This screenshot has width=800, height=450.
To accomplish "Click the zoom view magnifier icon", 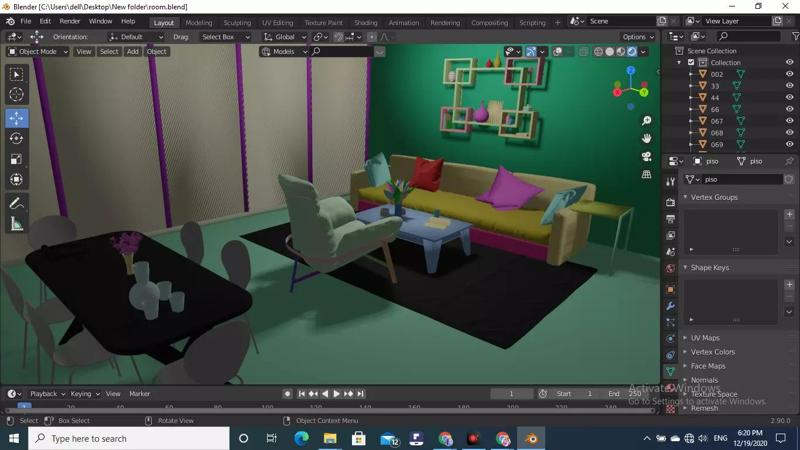I will pos(646,120).
